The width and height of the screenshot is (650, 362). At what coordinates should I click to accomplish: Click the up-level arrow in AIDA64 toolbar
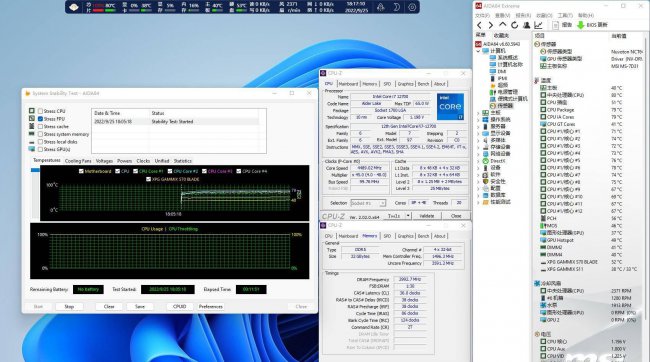click(x=502, y=25)
